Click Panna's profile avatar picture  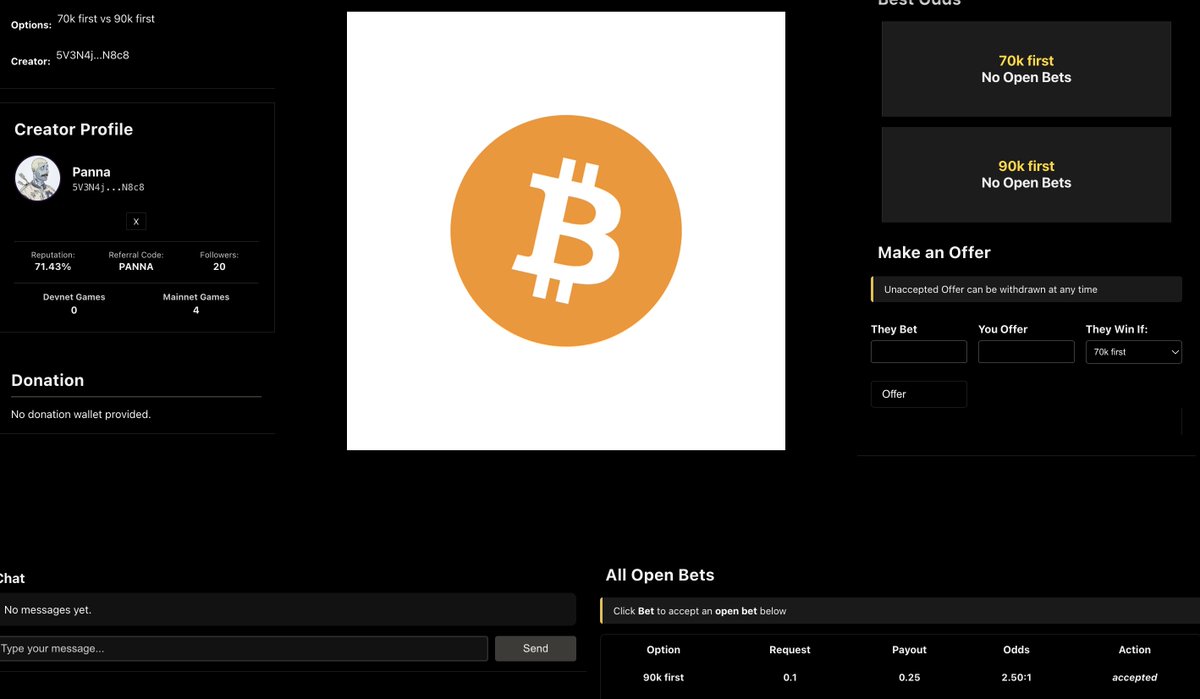tap(38, 179)
